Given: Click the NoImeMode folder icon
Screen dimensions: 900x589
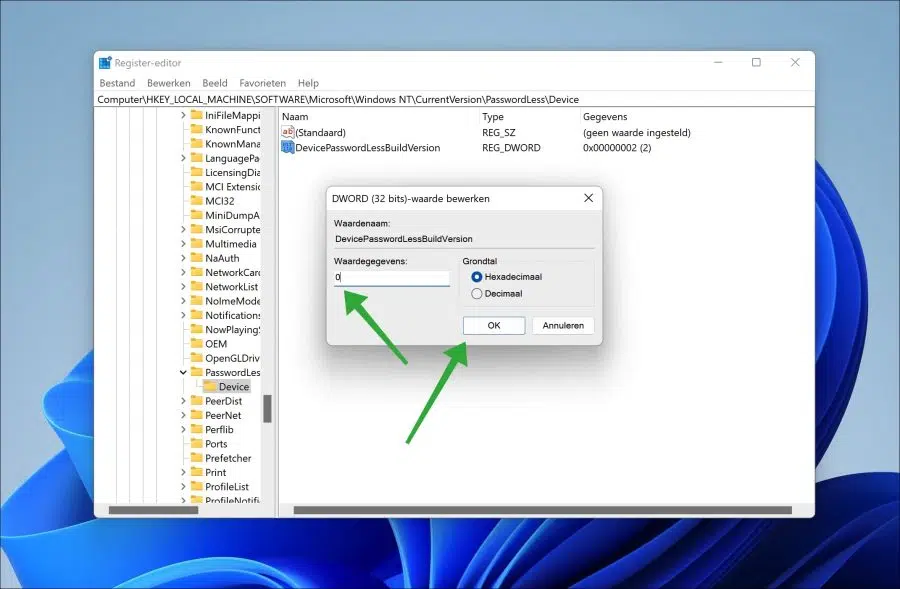Looking at the screenshot, I should (197, 301).
